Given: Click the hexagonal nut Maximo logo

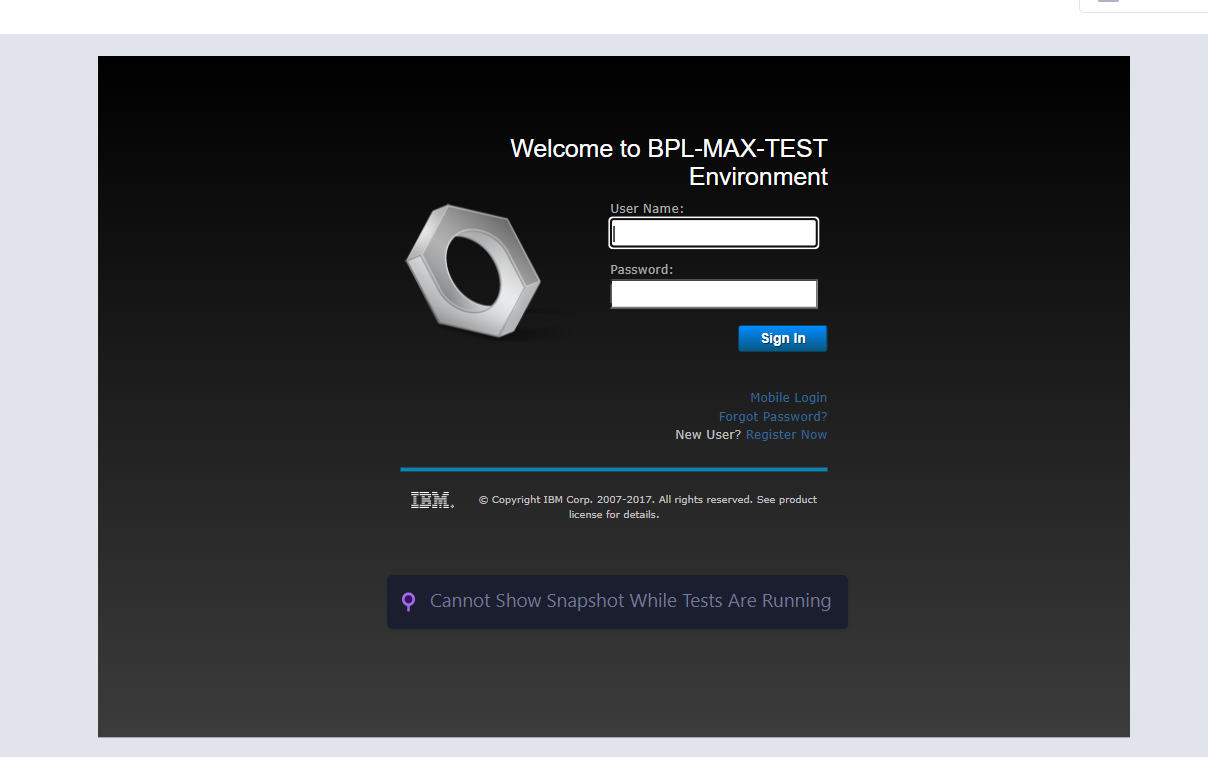Looking at the screenshot, I should tap(474, 271).
